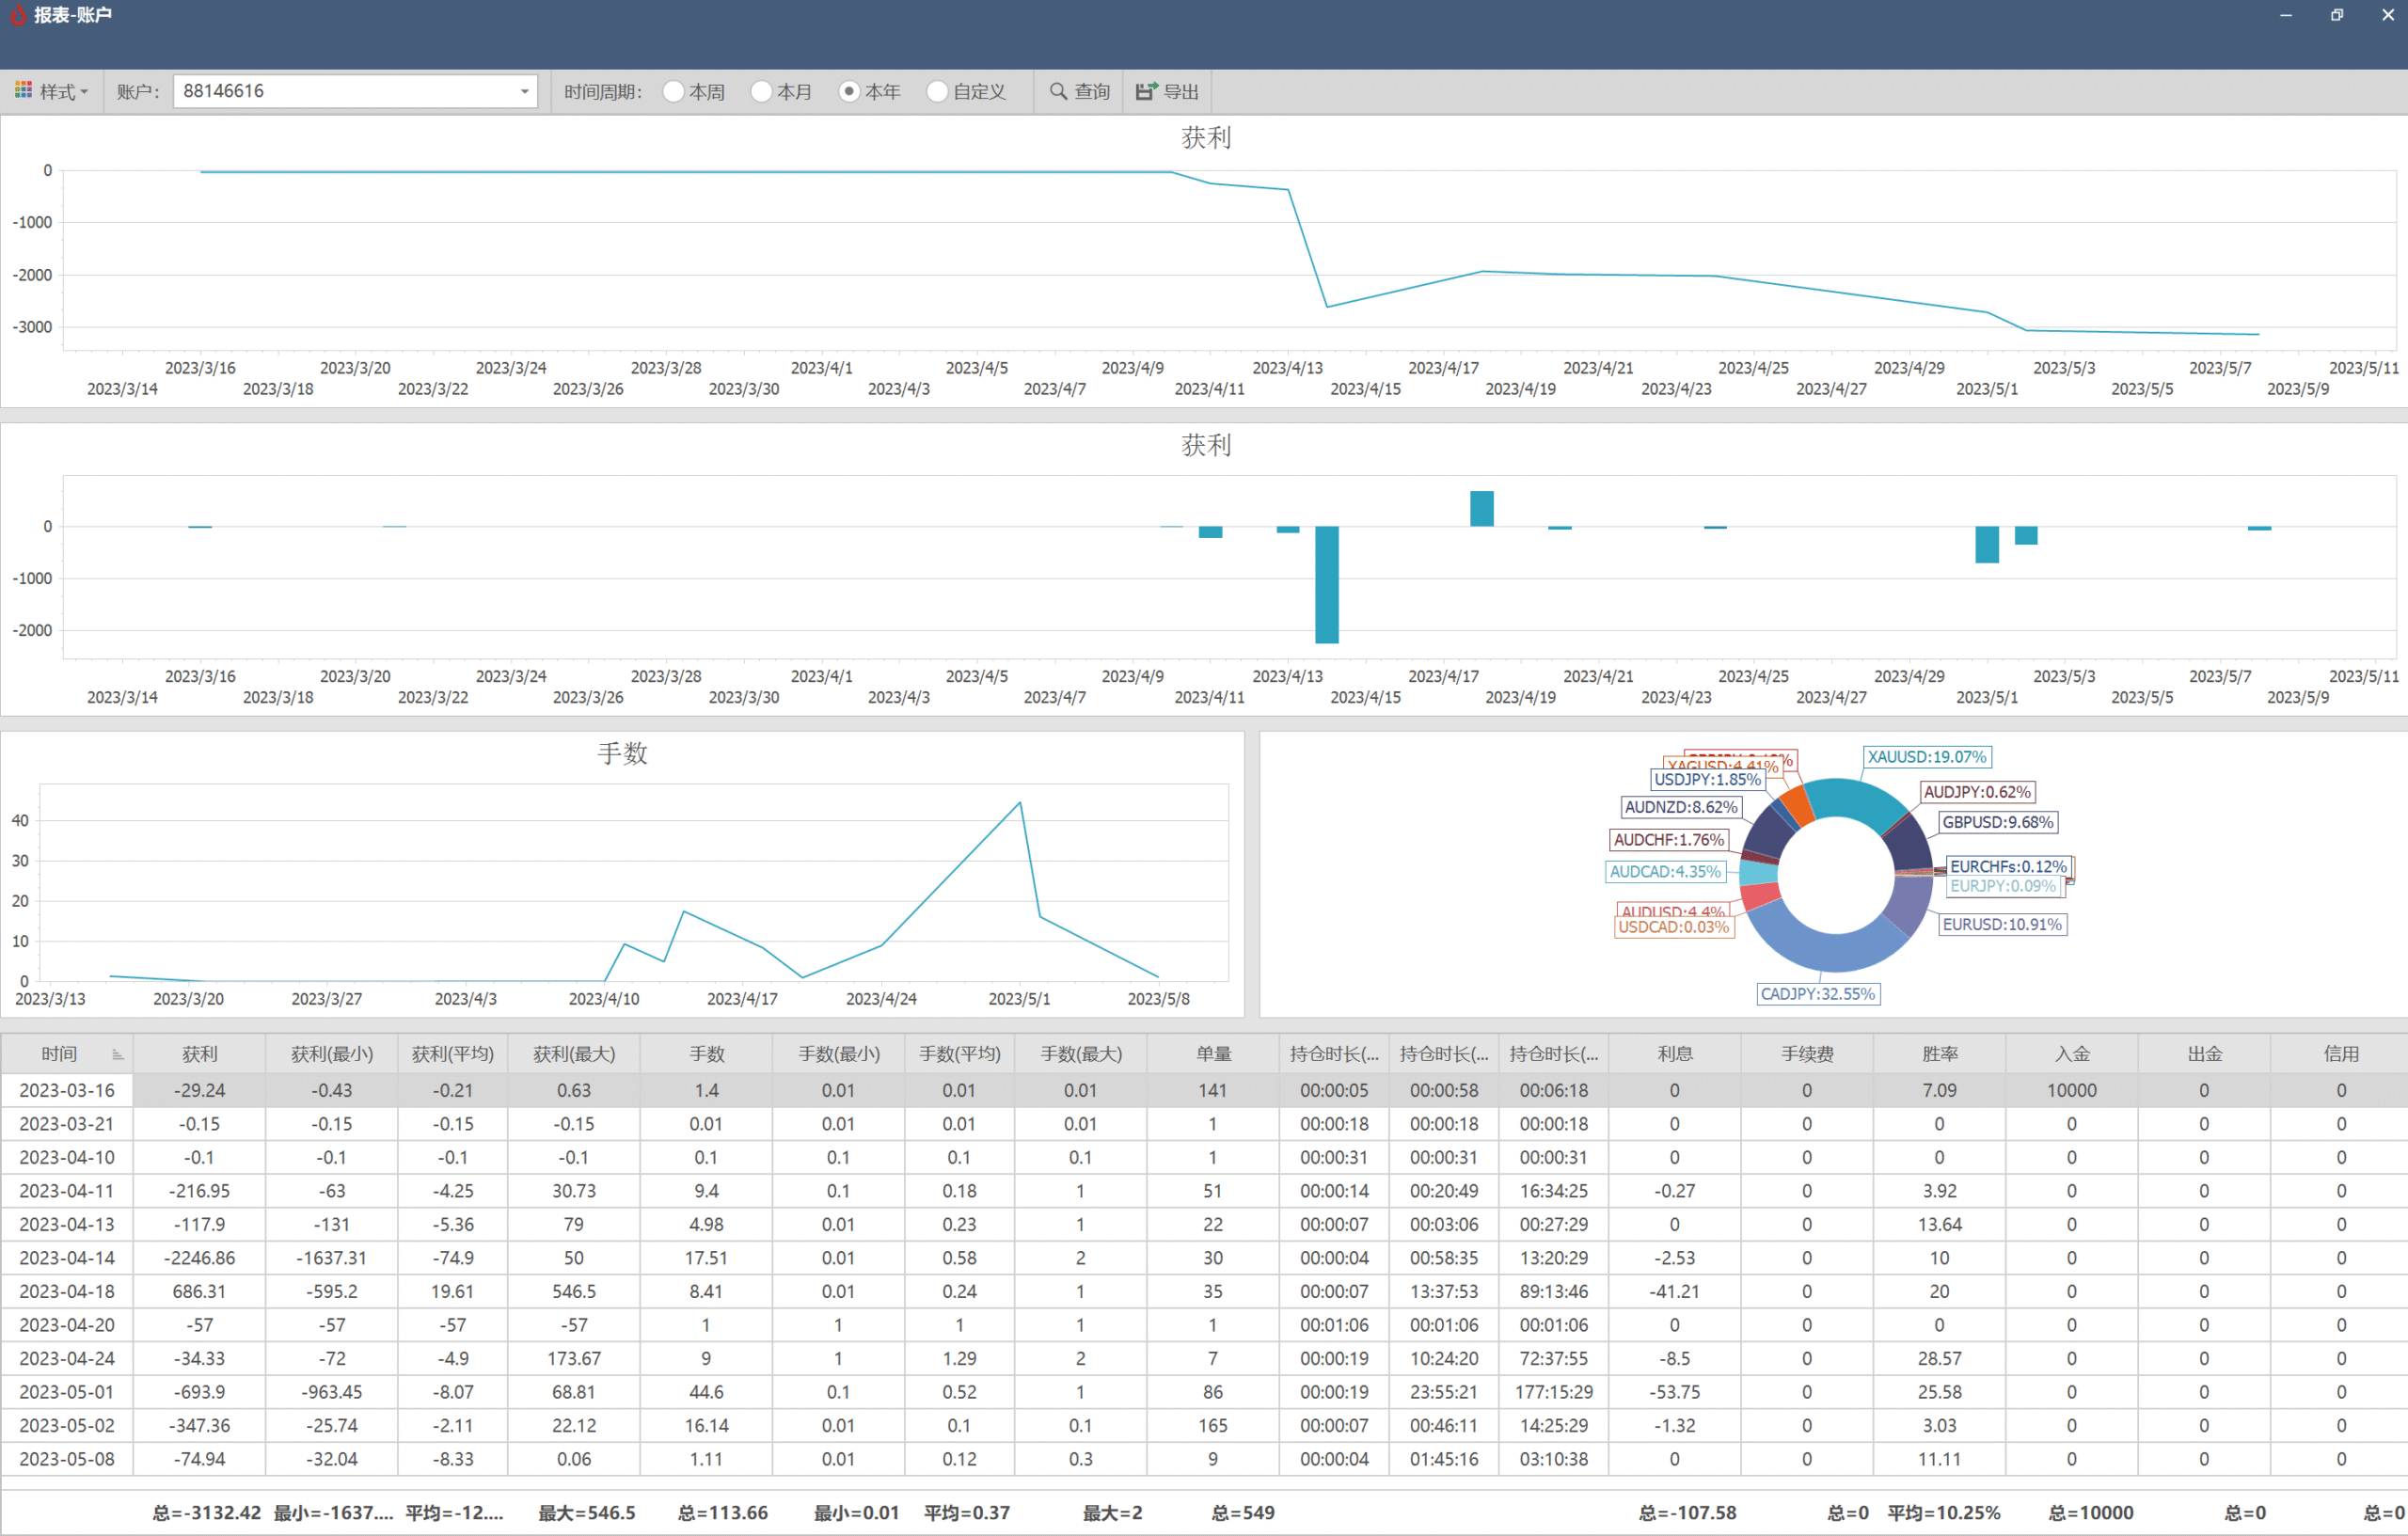Click the 胜率 column header
2408x1536 pixels.
pos(1939,1054)
